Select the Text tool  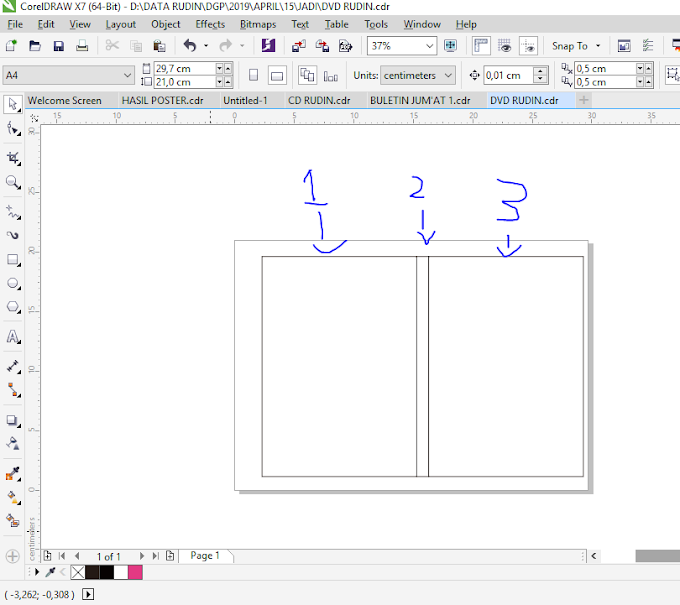pyautogui.click(x=13, y=337)
